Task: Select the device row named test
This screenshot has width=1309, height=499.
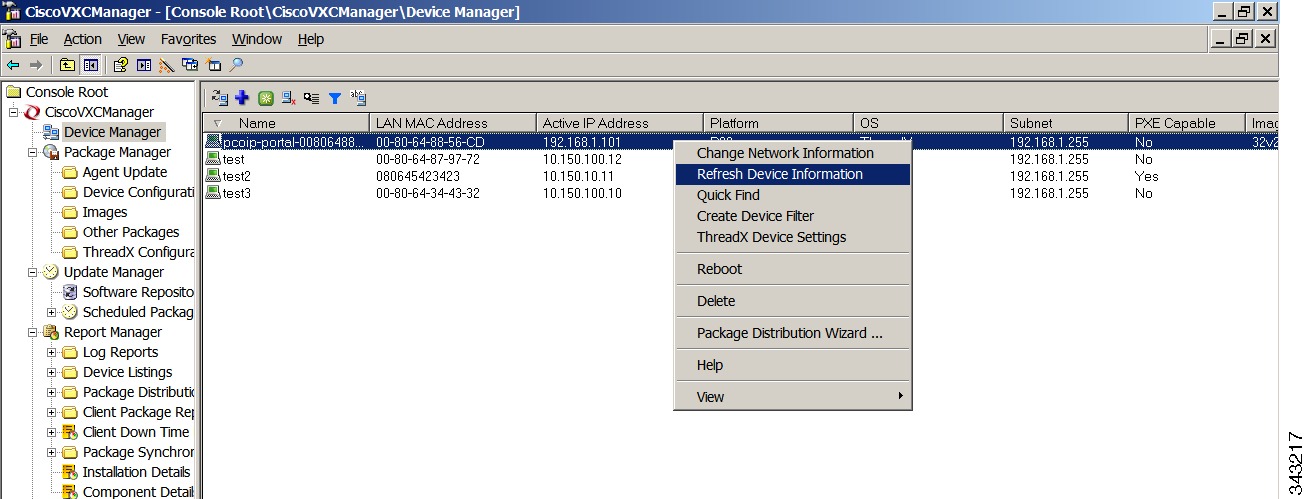Action: (x=740, y=159)
